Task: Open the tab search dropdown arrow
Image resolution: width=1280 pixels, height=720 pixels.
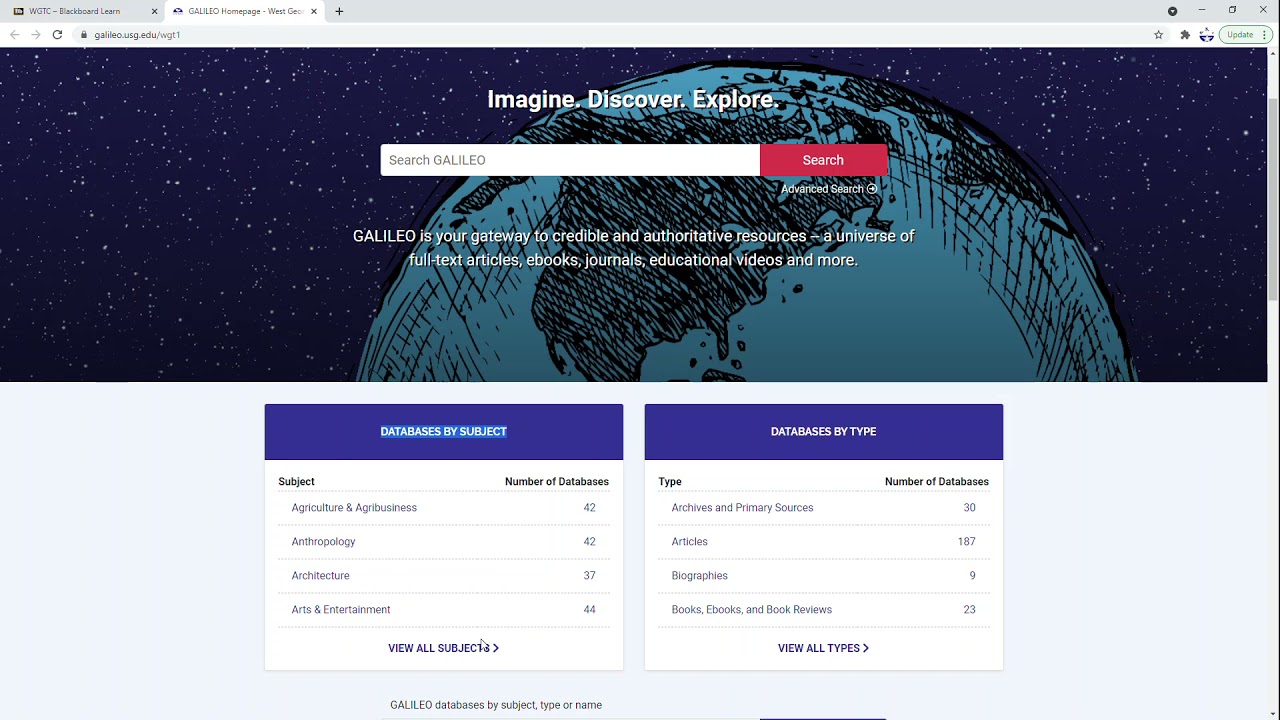Action: tap(1172, 11)
